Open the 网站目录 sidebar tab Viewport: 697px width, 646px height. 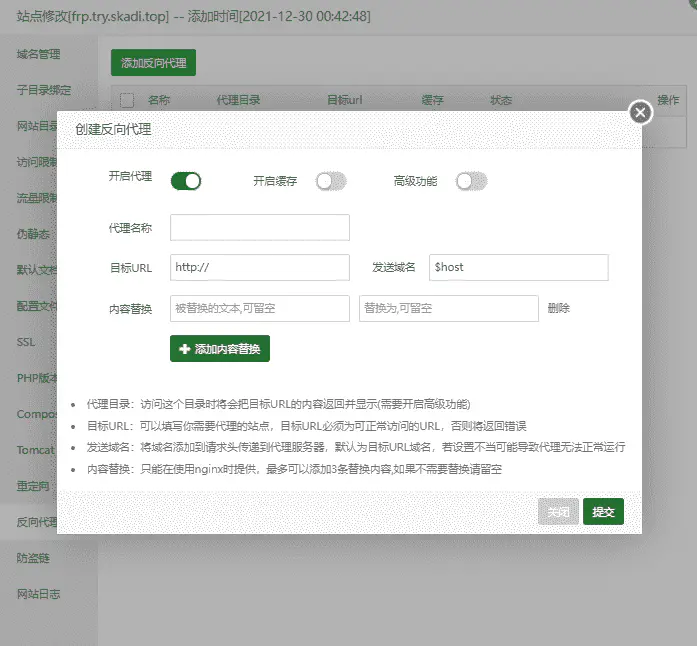(x=36, y=126)
